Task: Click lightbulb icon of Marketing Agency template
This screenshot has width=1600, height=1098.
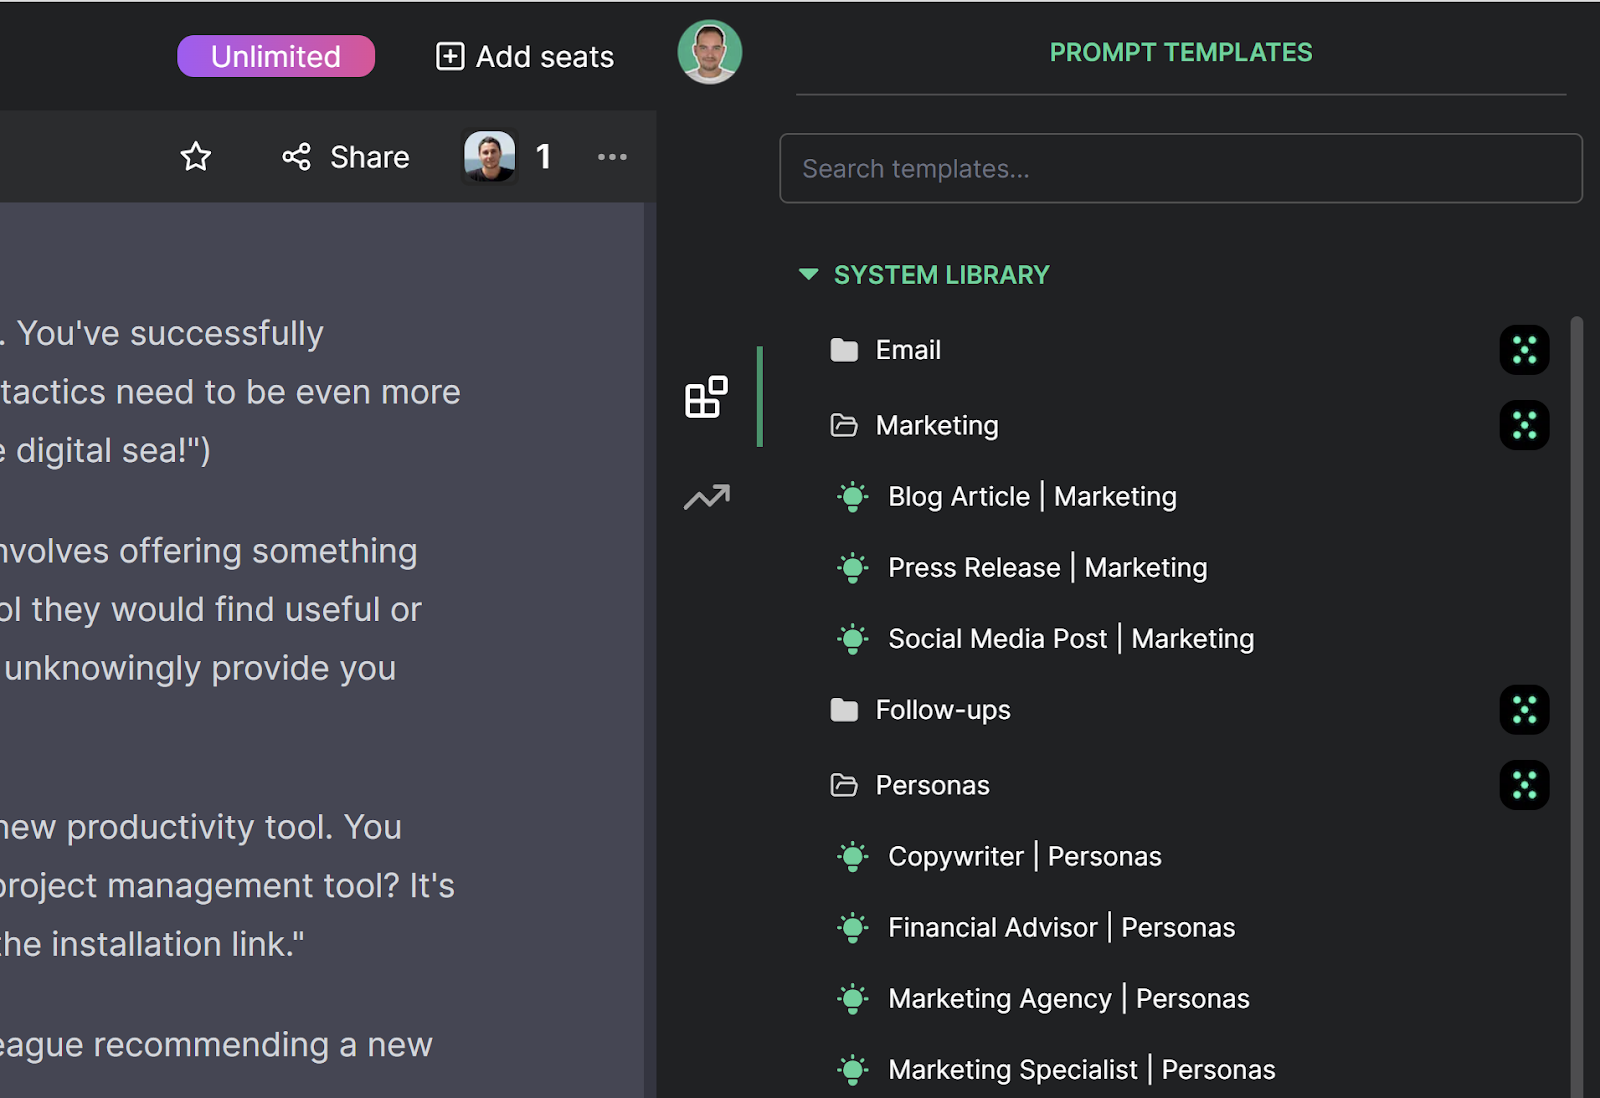Action: (x=853, y=999)
